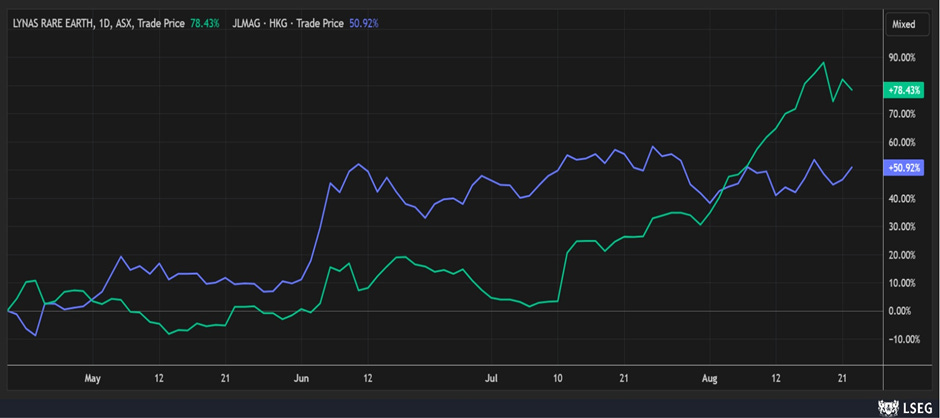Click the May date label
Viewport: 940px width, 418px height.
[x=92, y=378]
